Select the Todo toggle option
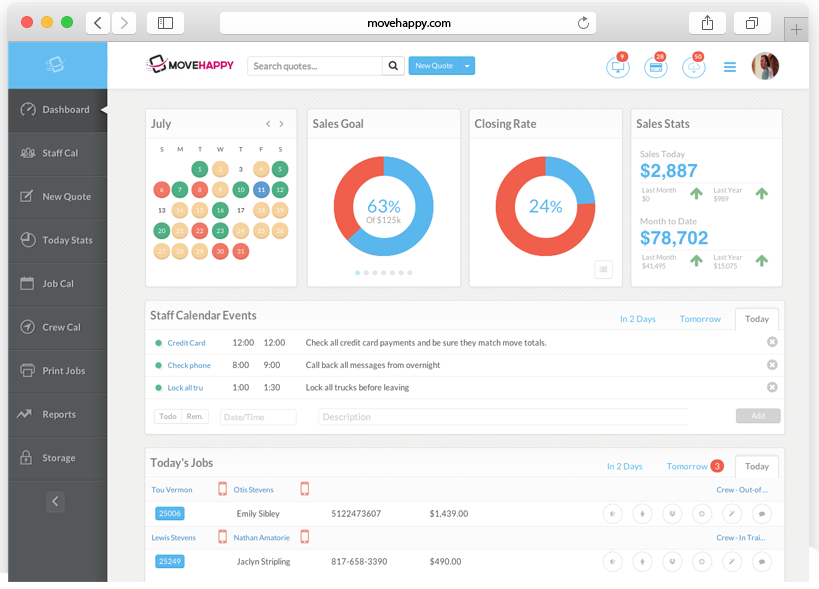The height and width of the screenshot is (589, 819). [x=168, y=416]
